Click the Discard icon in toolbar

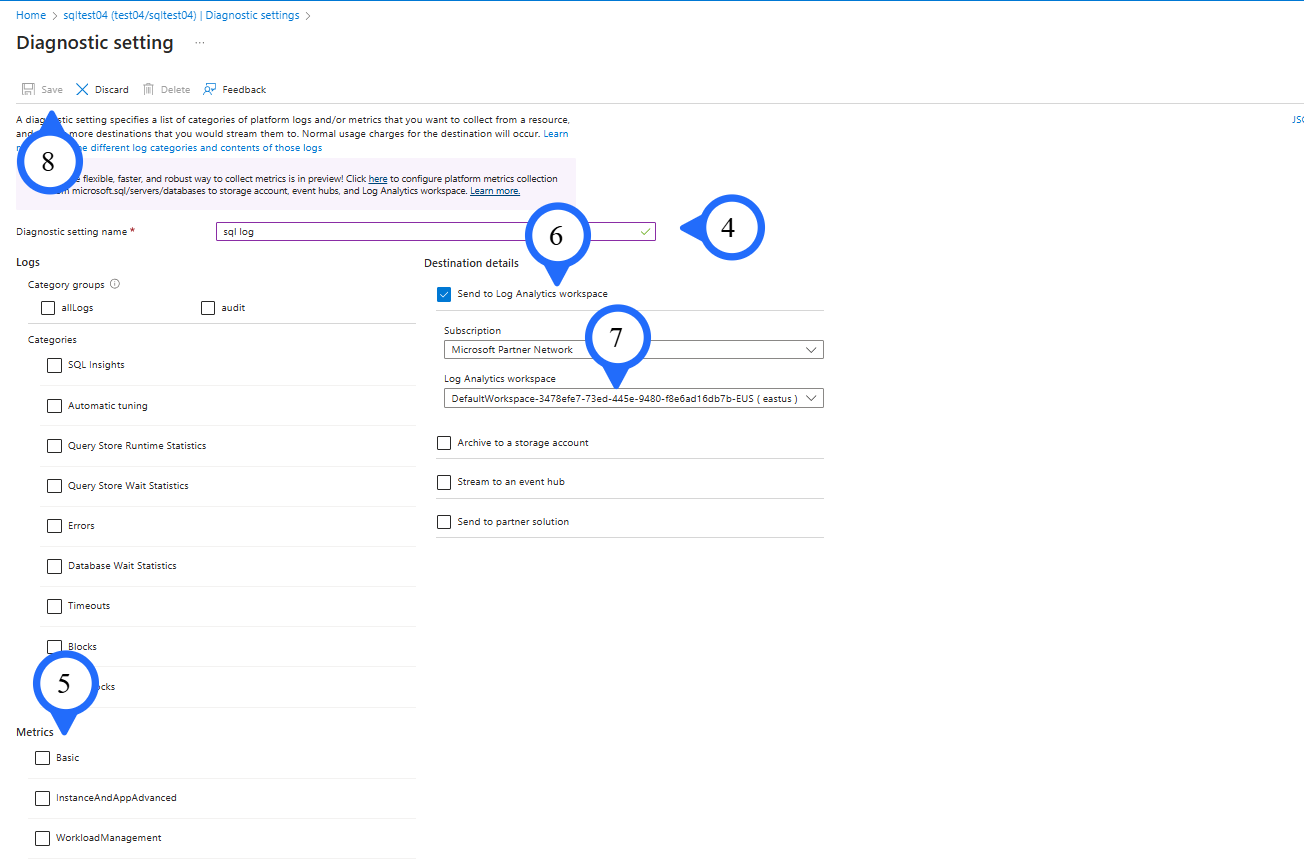click(x=82, y=89)
